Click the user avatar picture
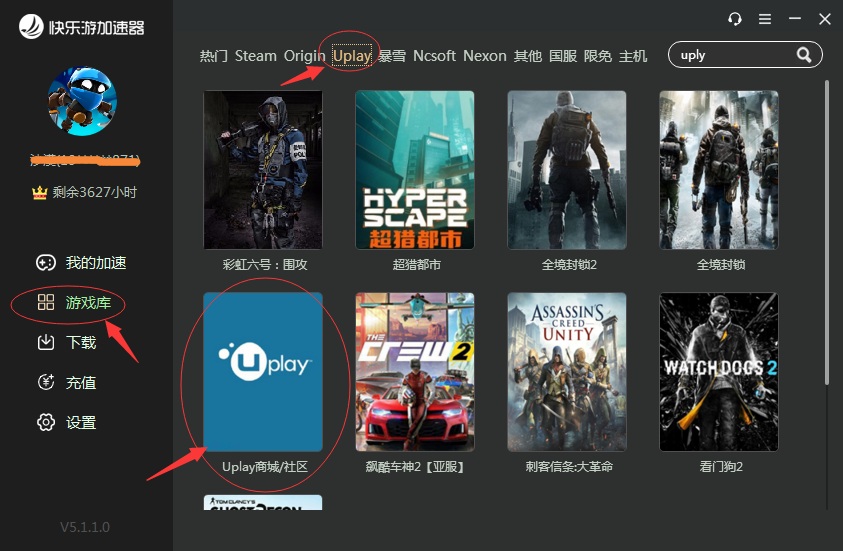This screenshot has width=843, height=551. click(x=82, y=101)
